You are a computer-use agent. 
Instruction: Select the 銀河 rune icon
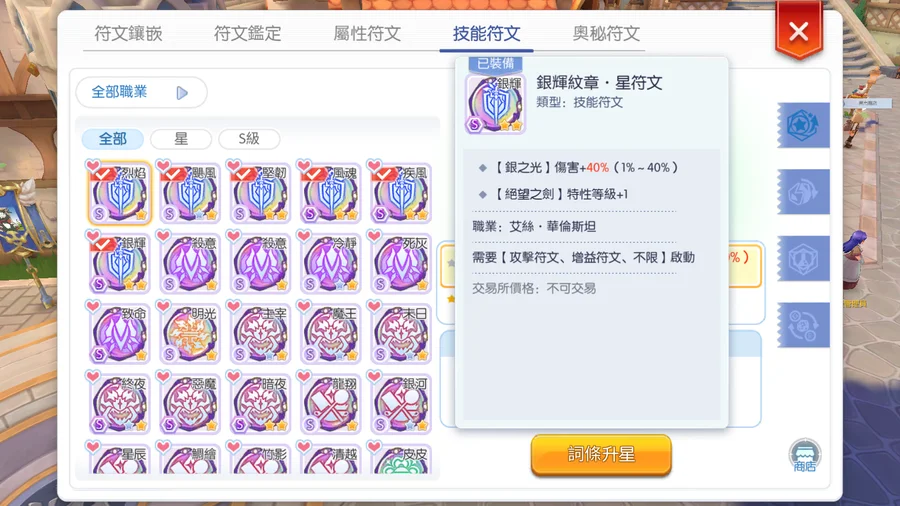(x=401, y=404)
